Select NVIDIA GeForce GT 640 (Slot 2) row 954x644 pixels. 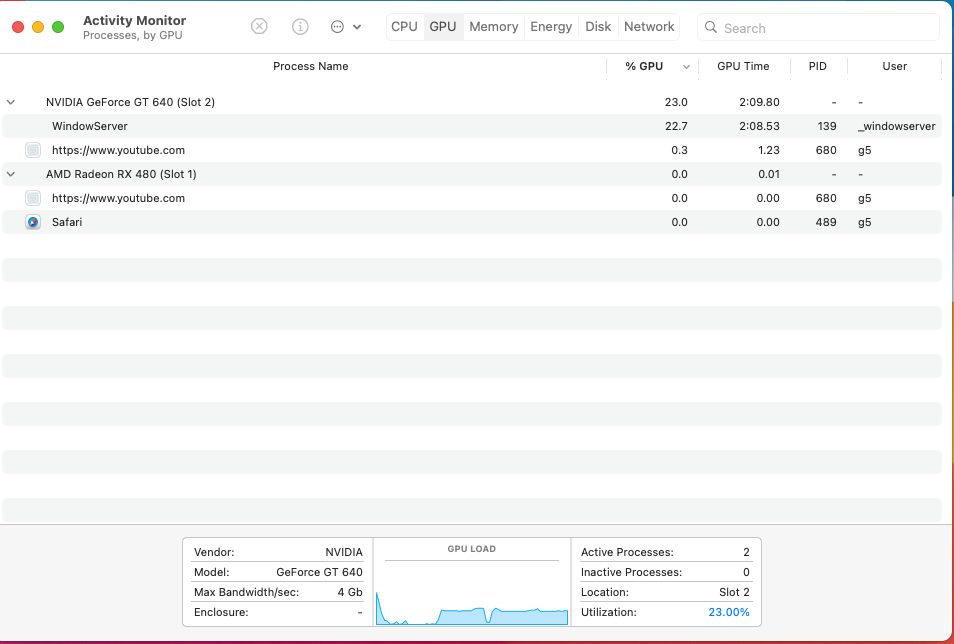pyautogui.click(x=472, y=102)
